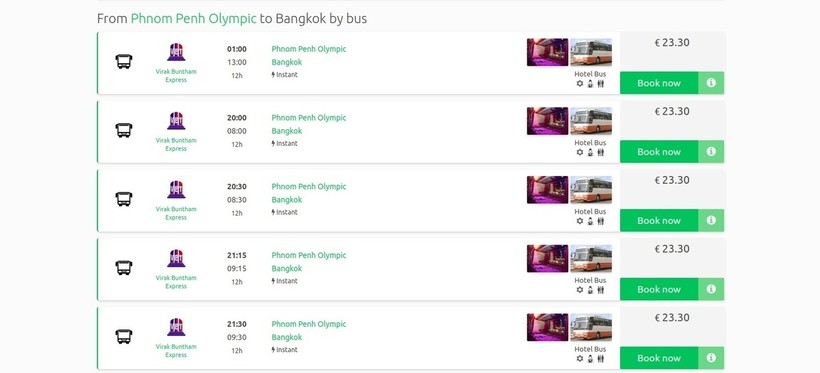The height and width of the screenshot is (373, 820).
Task: Click the info icon on the 21:30 trip
Action: [x=711, y=358]
